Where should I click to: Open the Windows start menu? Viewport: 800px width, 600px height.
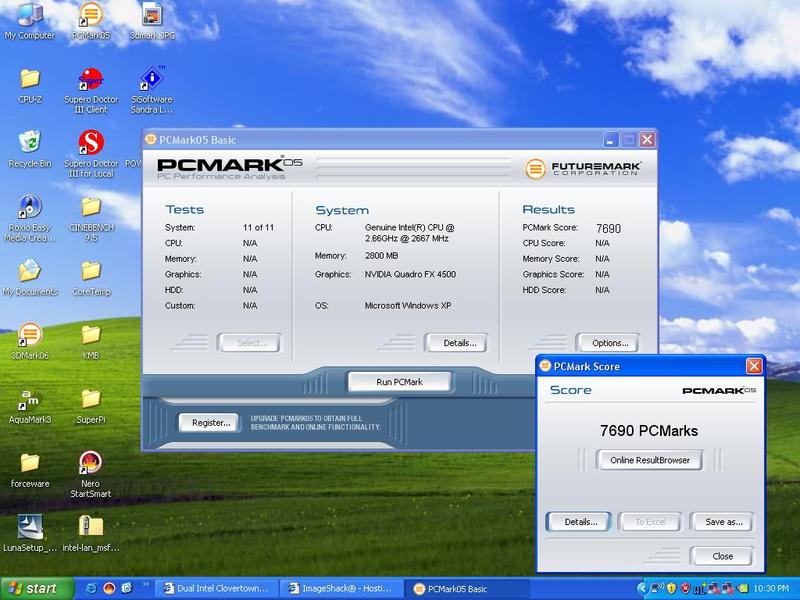pyautogui.click(x=37, y=588)
